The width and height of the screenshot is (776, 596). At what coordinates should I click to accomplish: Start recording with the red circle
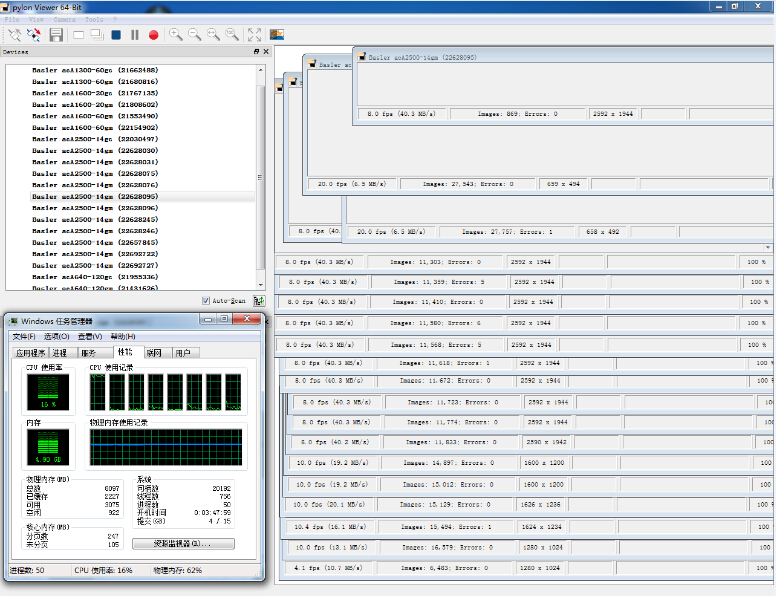pos(153,35)
